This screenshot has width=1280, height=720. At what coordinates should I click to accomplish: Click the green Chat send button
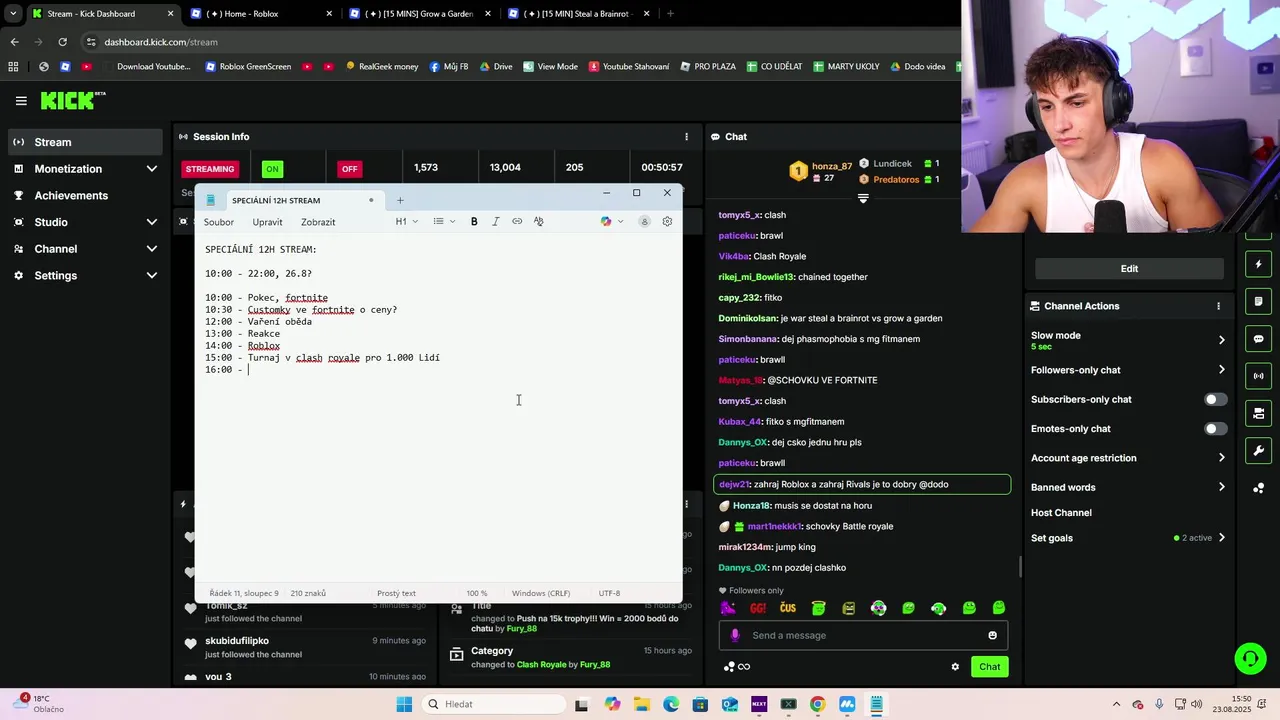click(989, 667)
